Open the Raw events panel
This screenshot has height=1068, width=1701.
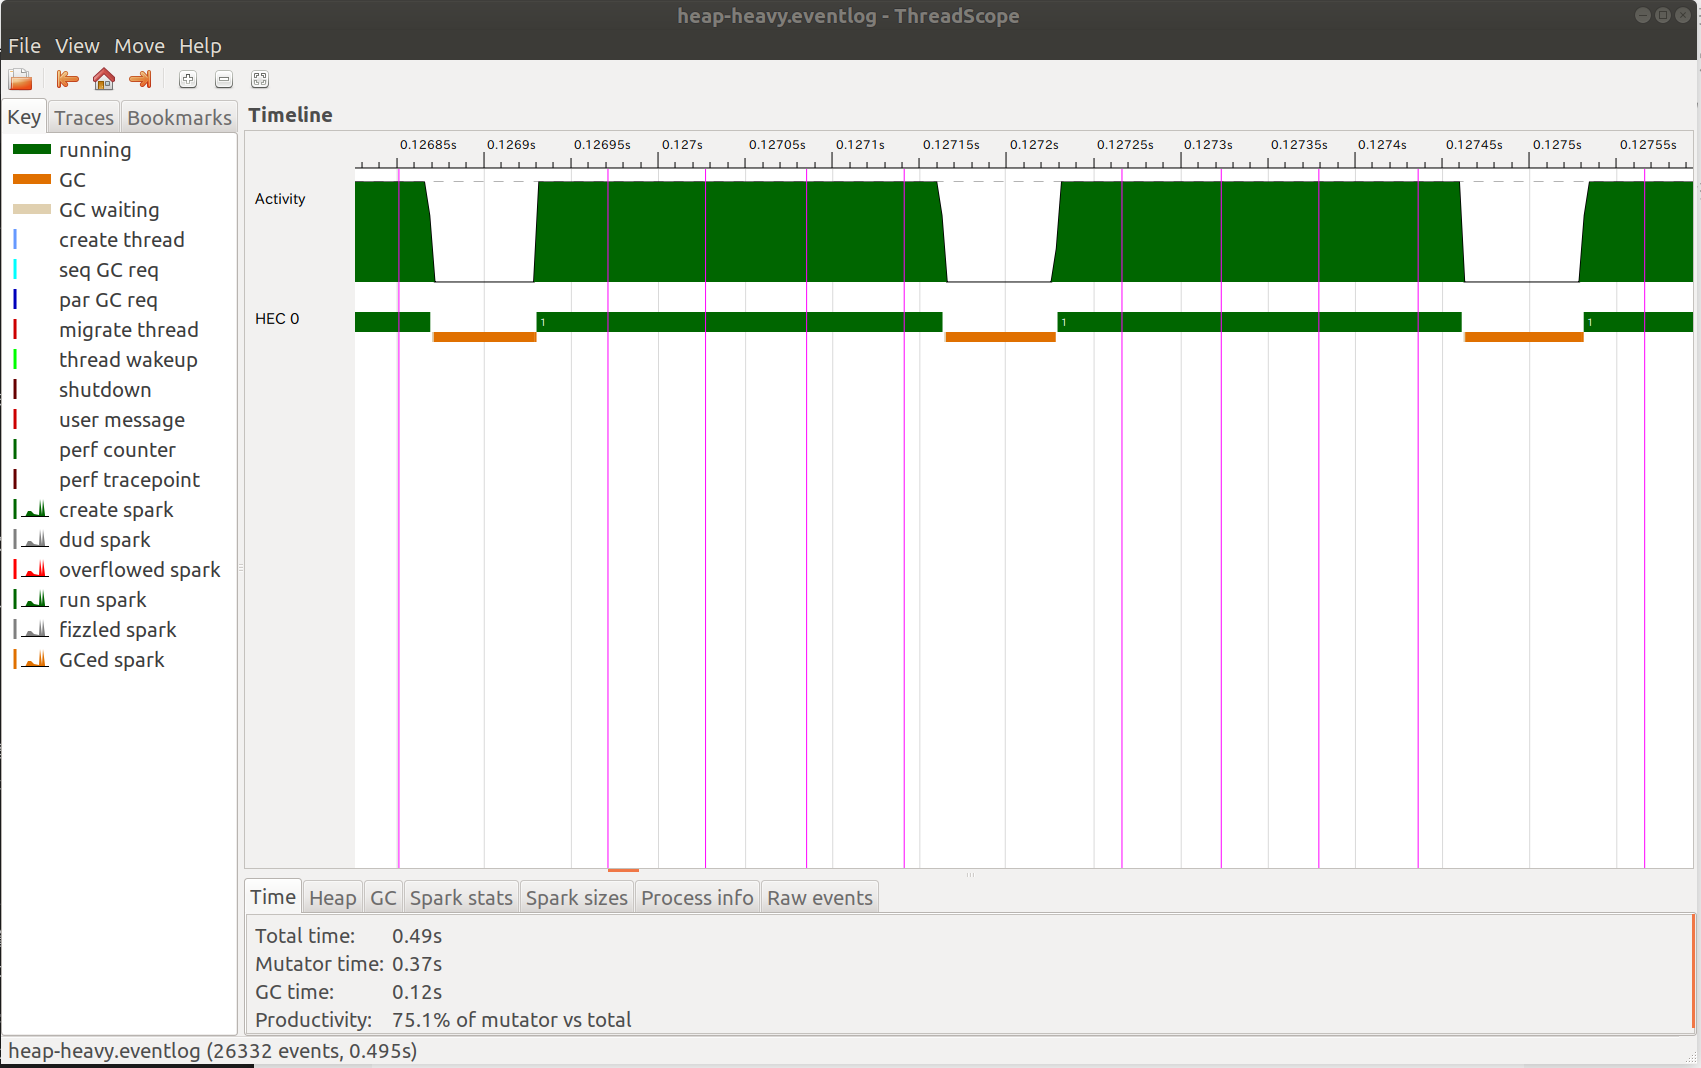click(x=819, y=897)
